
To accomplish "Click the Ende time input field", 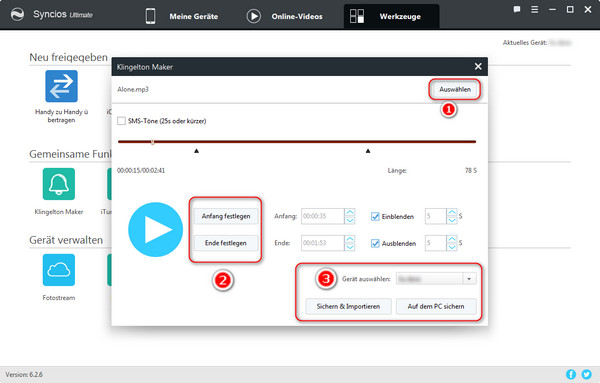I will [x=323, y=243].
